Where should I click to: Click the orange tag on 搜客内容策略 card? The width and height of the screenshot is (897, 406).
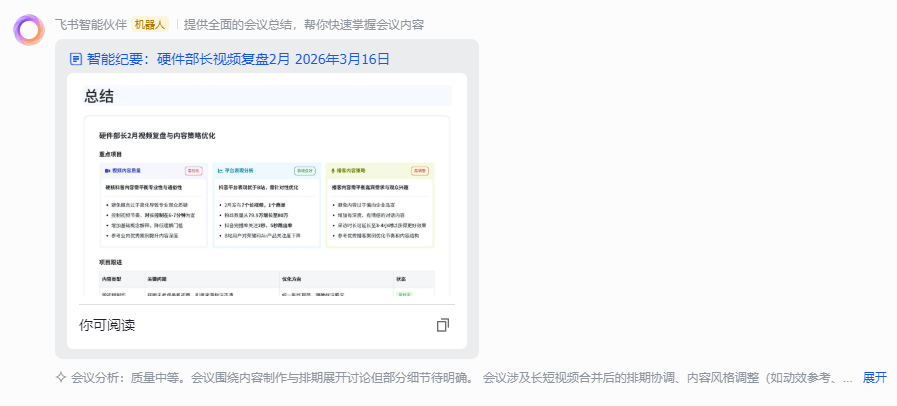click(420, 171)
